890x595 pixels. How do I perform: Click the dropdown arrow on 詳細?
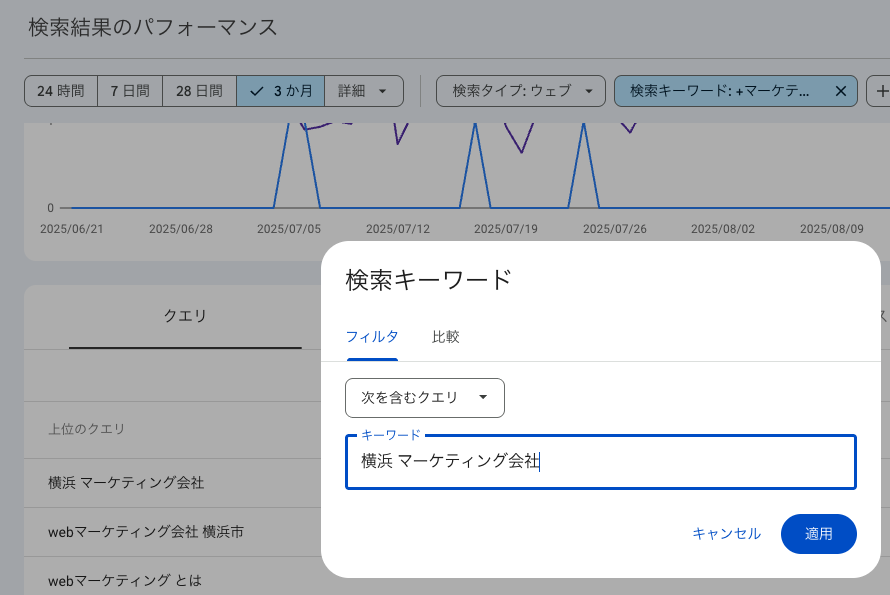tap(383, 91)
